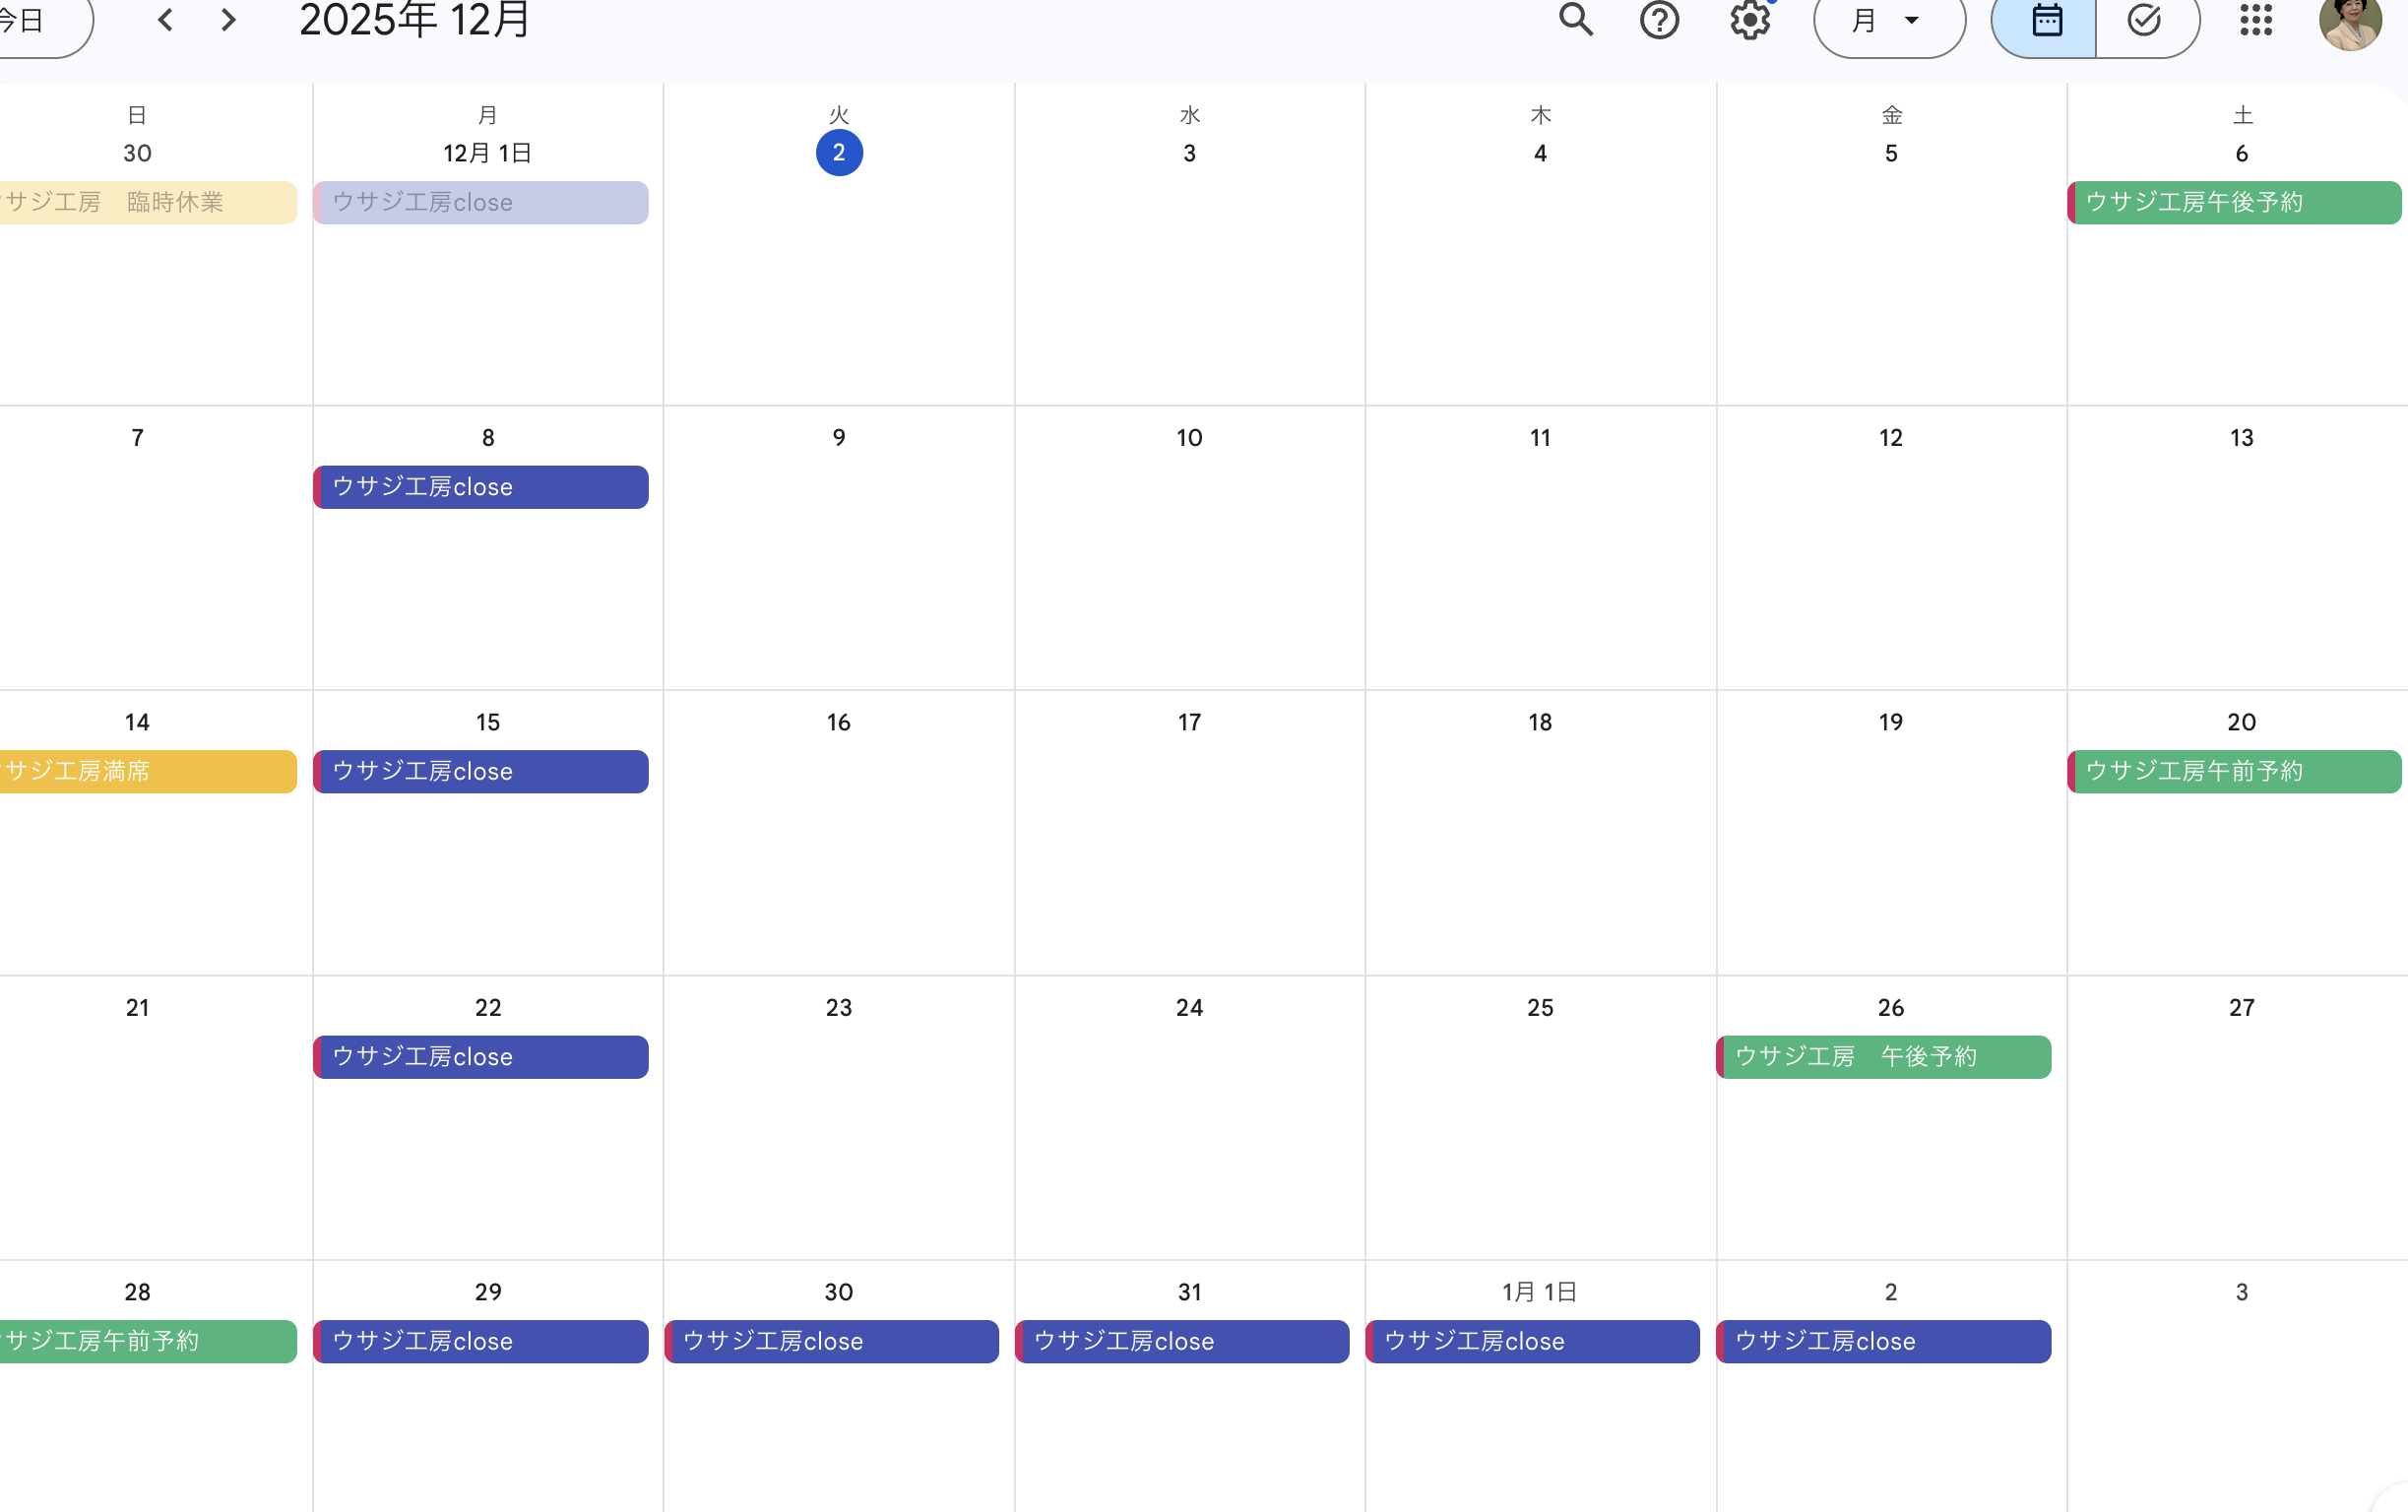Open the help question mark icon
This screenshot has width=2408, height=1512.
(x=1659, y=20)
